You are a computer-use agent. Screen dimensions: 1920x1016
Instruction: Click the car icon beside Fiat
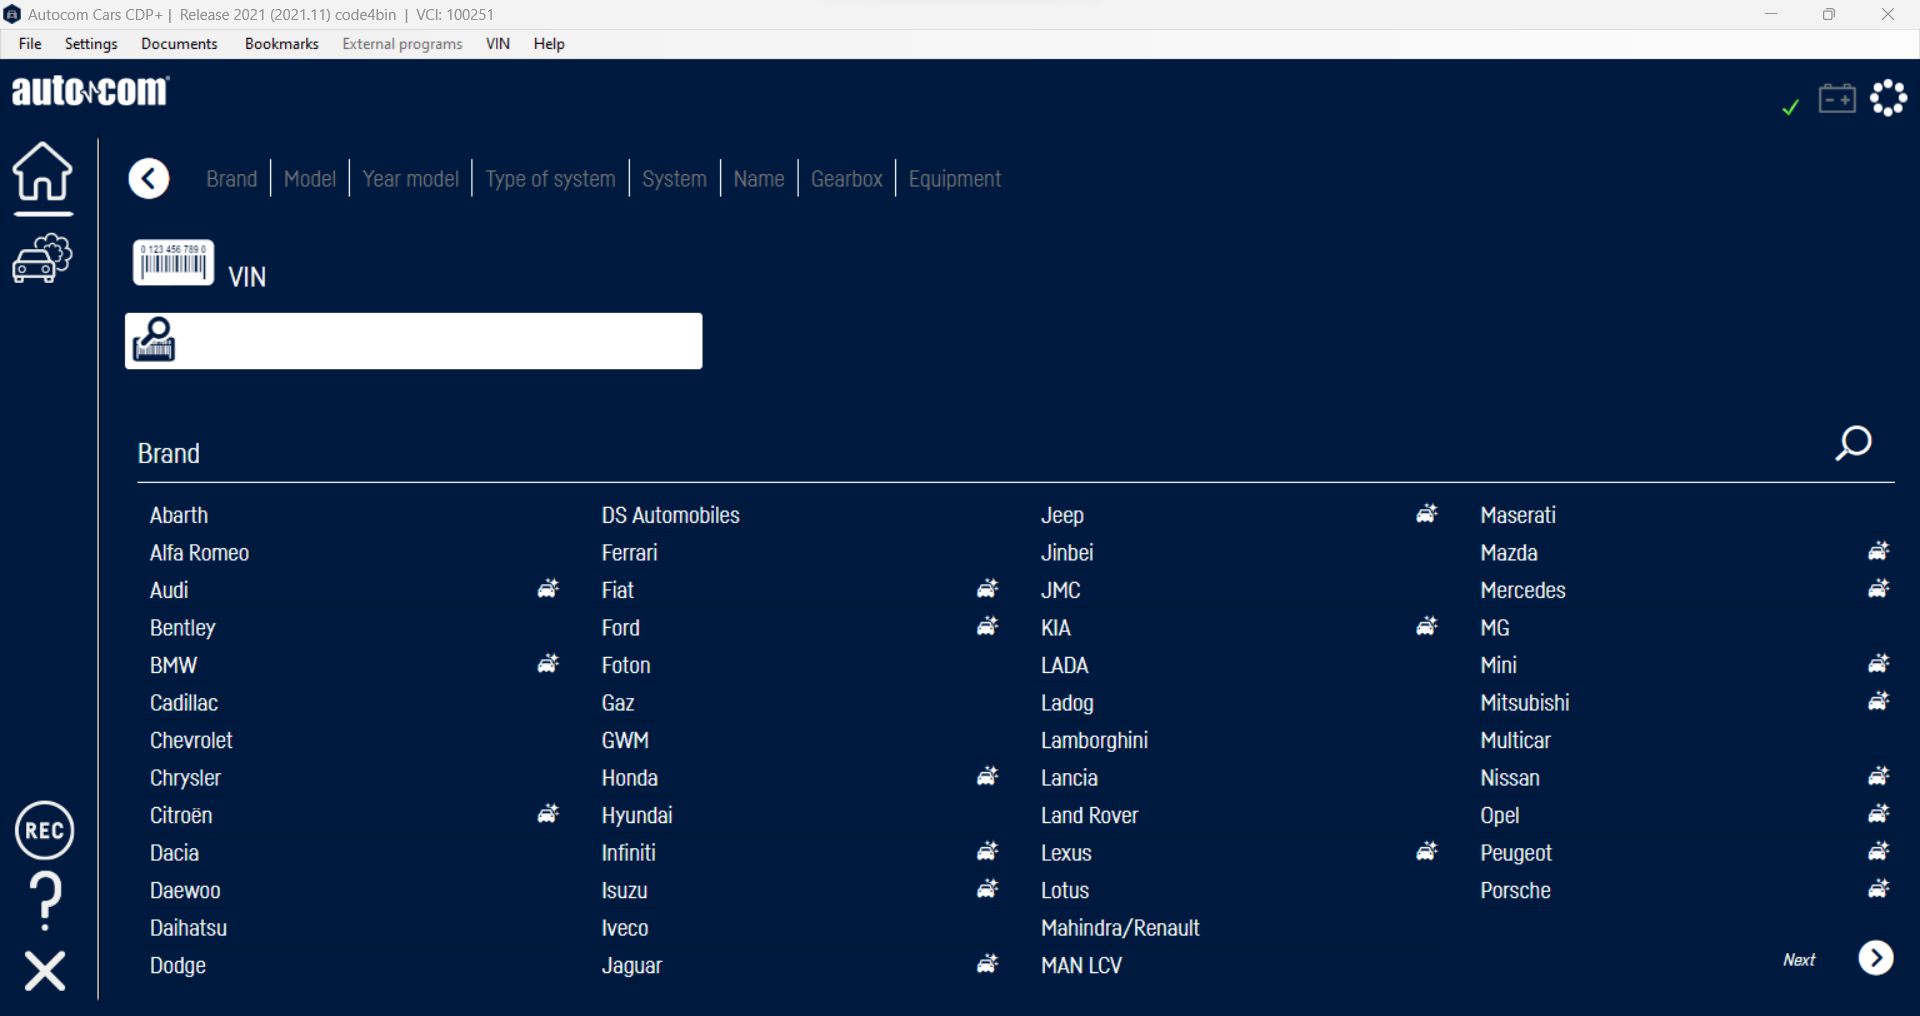988,589
